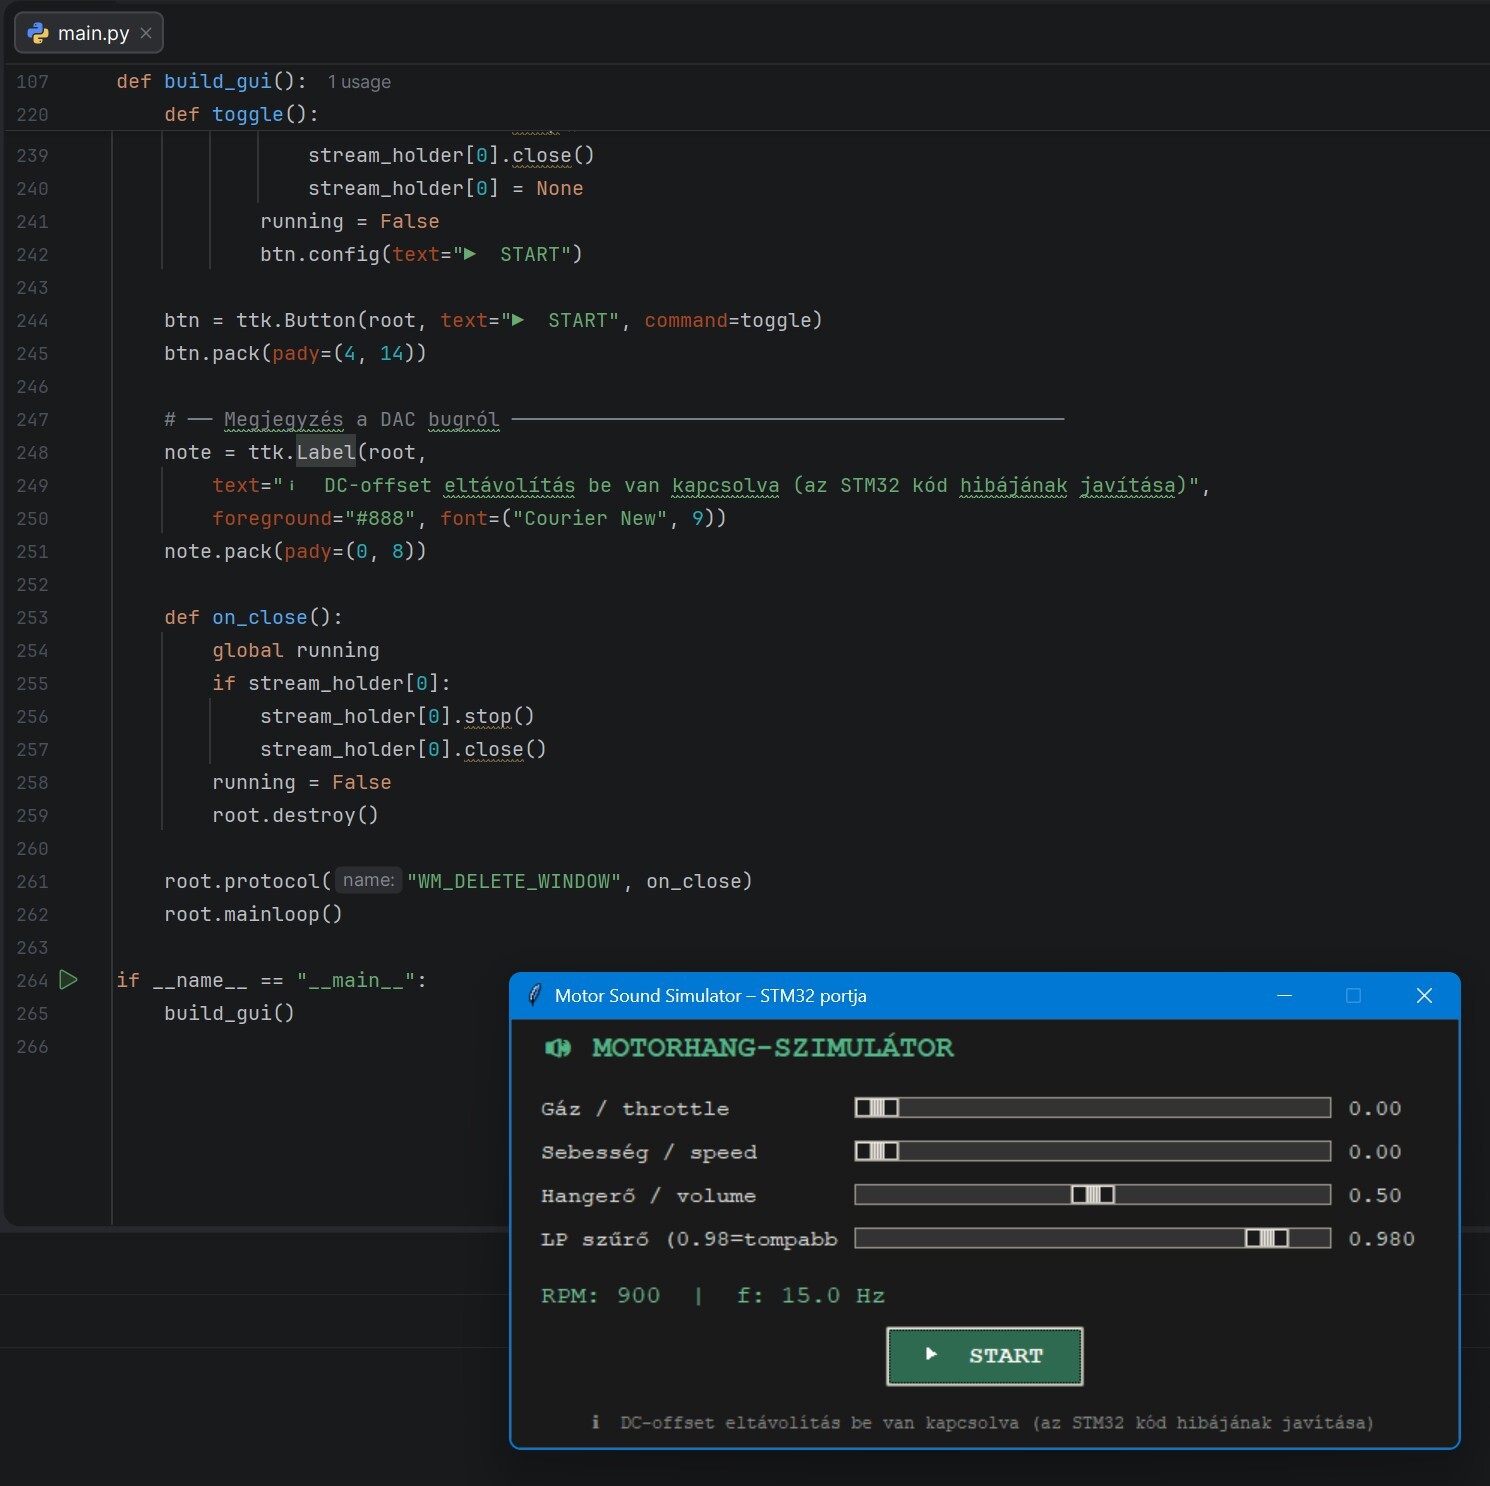
Task: Maximize the Motor Sound Simulator window
Action: pos(1354,996)
